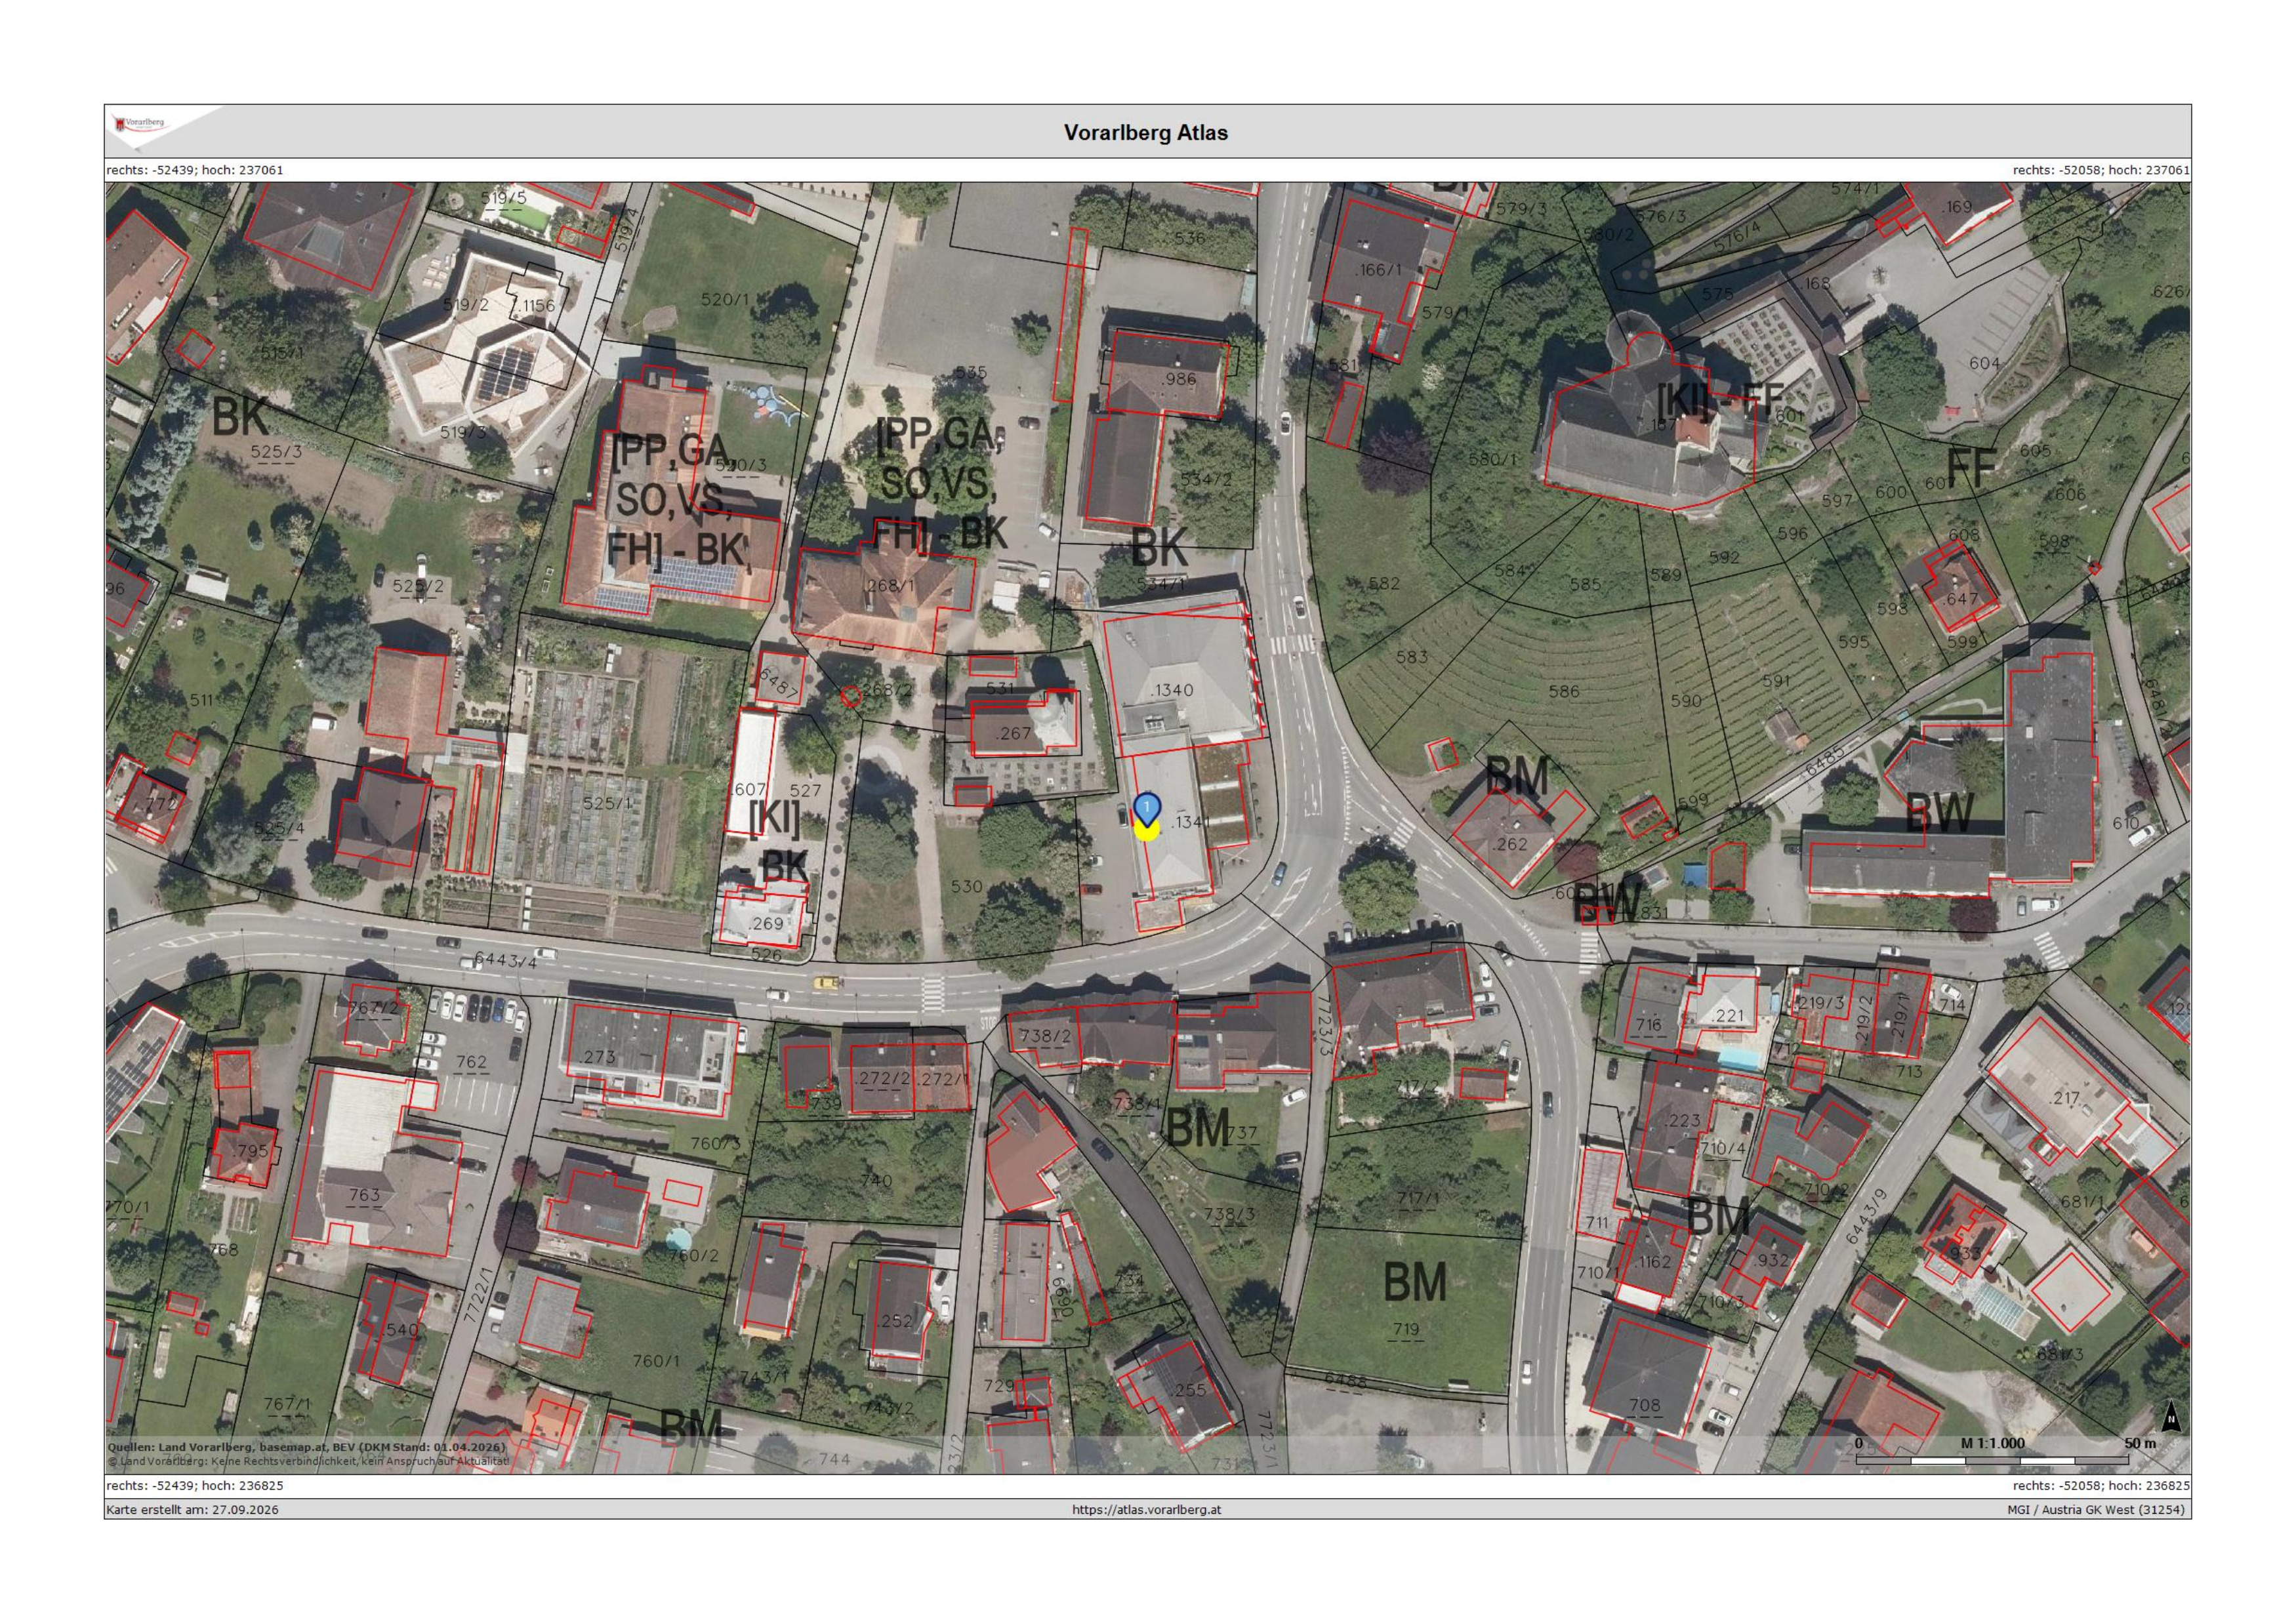Select parcel number 762 at the car park
Viewport: 2296px width, 1624px height.
click(471, 1062)
